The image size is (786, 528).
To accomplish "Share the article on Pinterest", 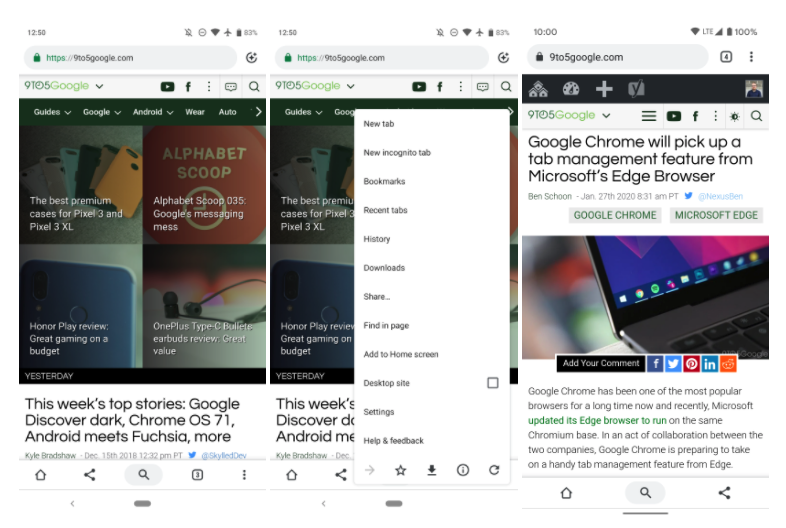I will (691, 363).
